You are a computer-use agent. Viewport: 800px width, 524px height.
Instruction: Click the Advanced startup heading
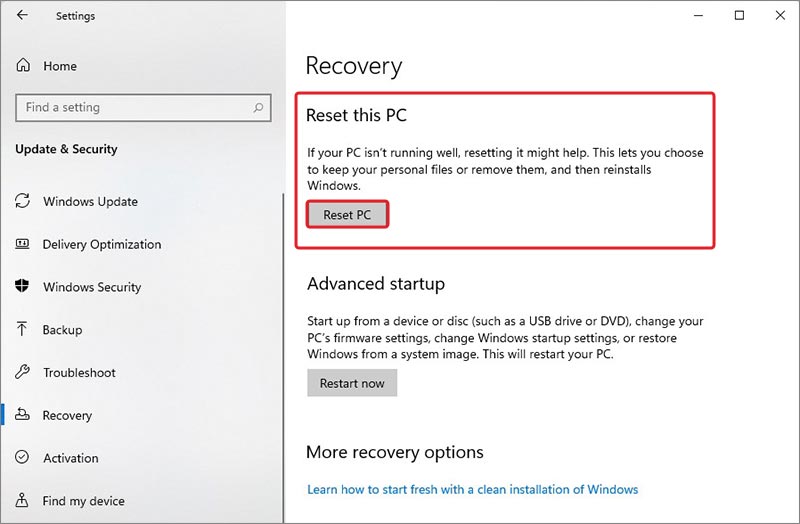click(376, 284)
